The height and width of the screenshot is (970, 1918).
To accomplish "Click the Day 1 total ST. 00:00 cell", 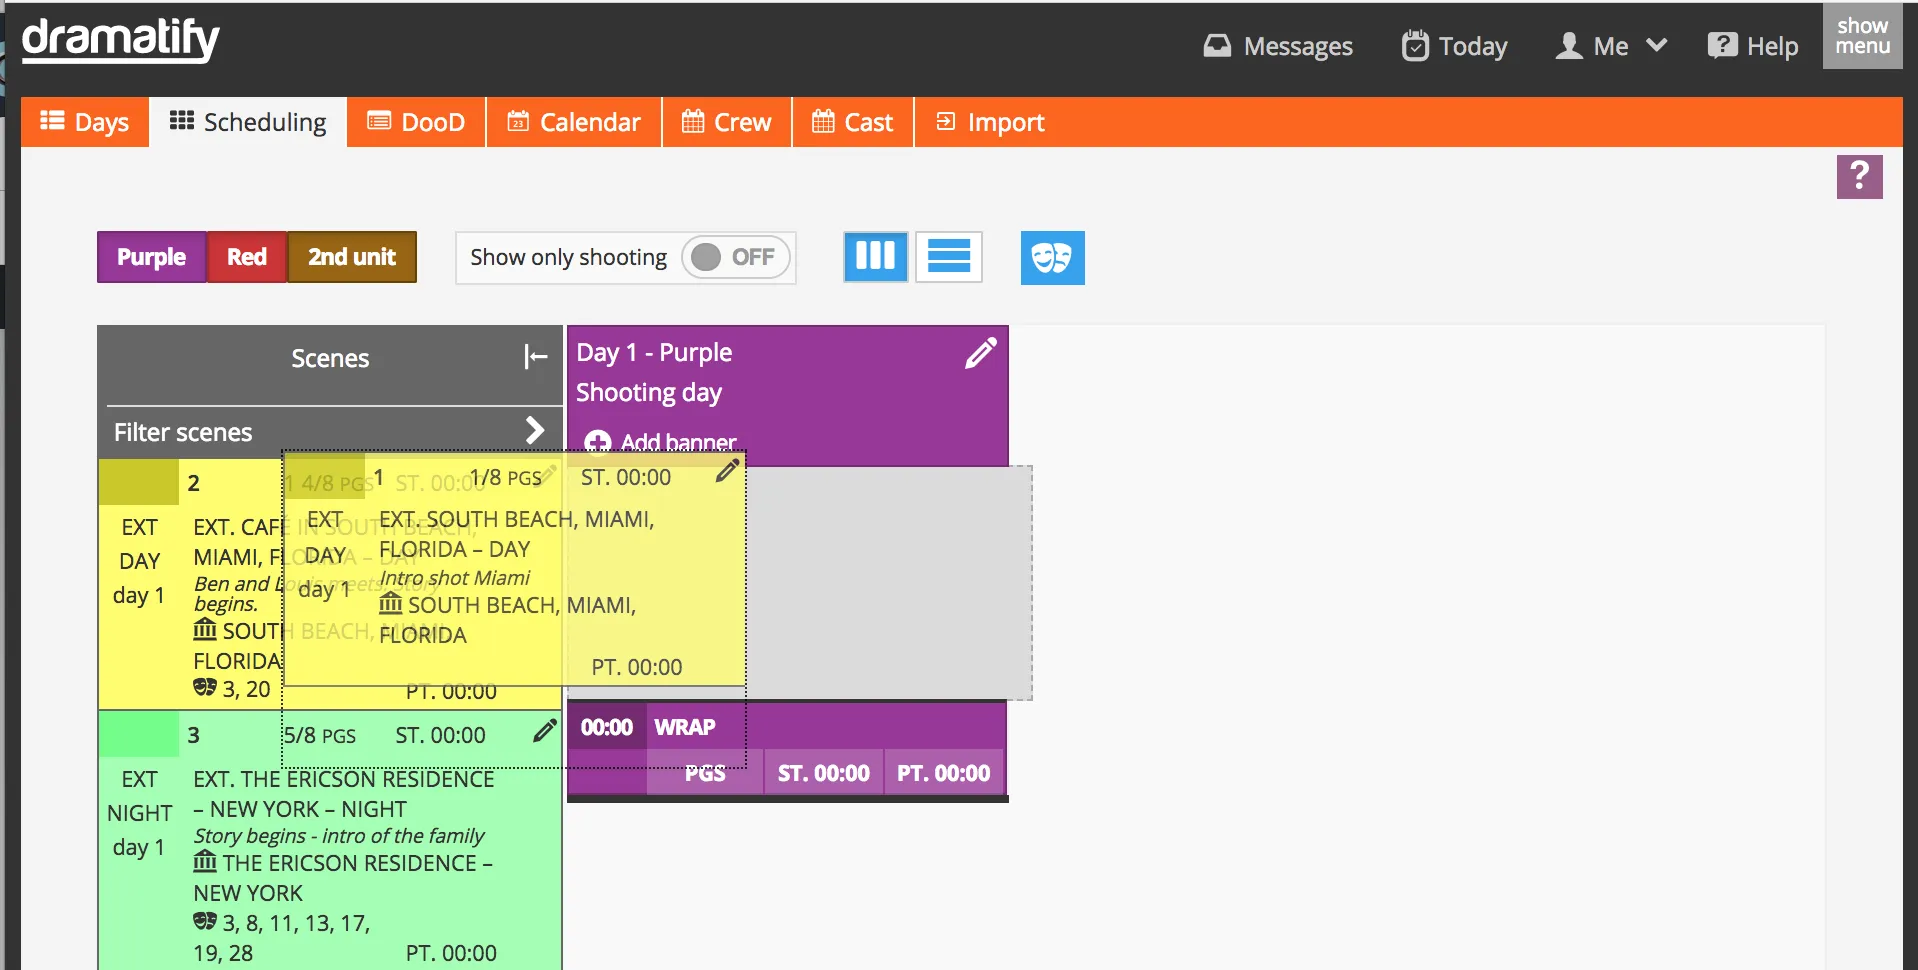I will click(x=824, y=773).
